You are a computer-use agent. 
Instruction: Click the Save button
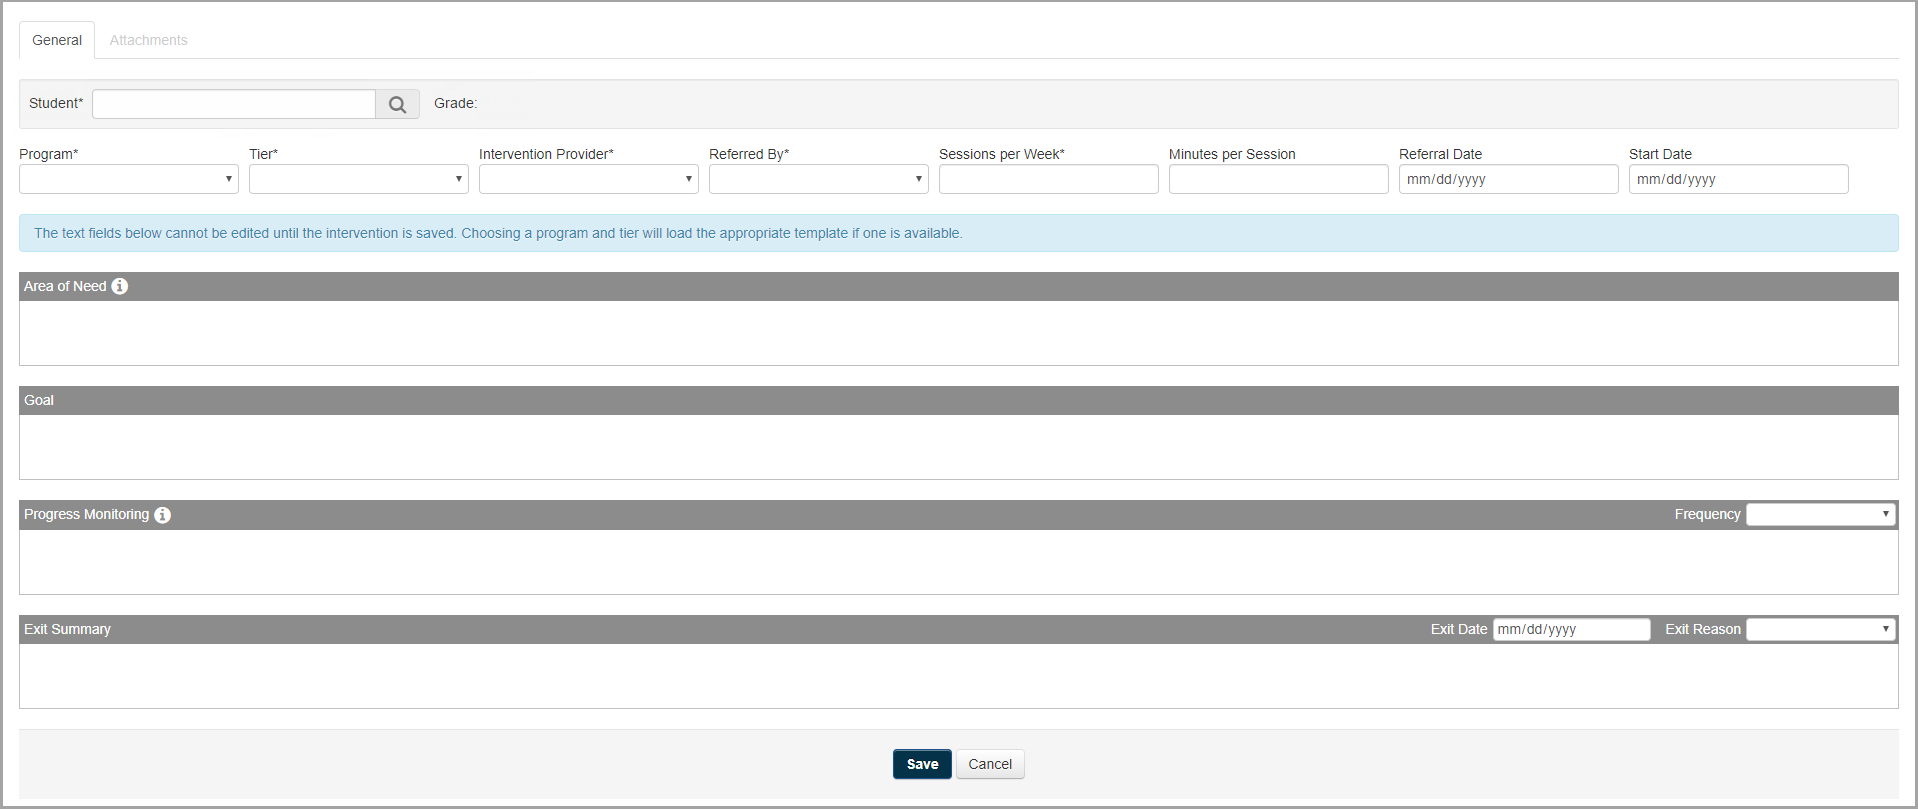922,764
